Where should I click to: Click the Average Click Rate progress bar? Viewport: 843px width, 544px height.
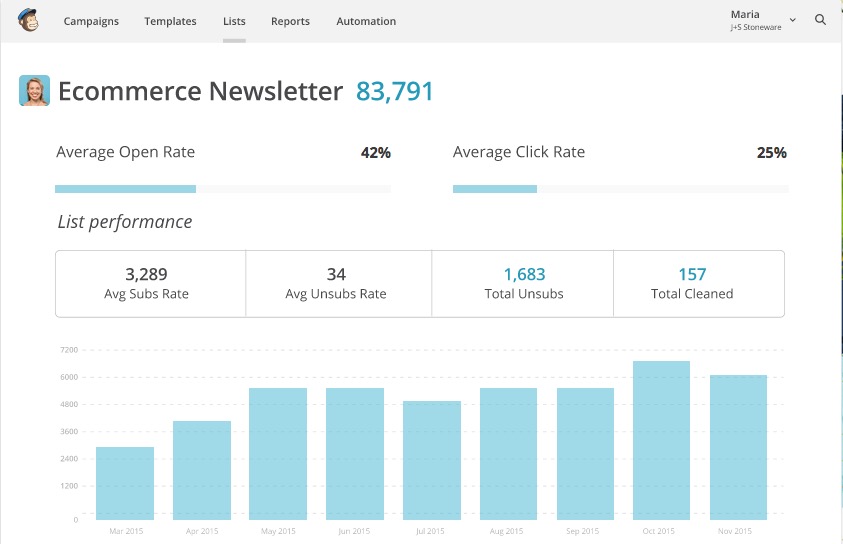click(x=620, y=189)
